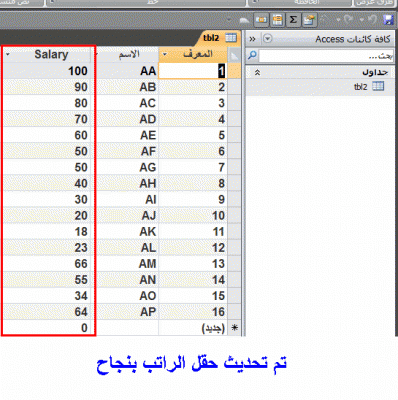Click the form-view icon left of Sigma
The image size is (398, 400).
click(277, 20)
